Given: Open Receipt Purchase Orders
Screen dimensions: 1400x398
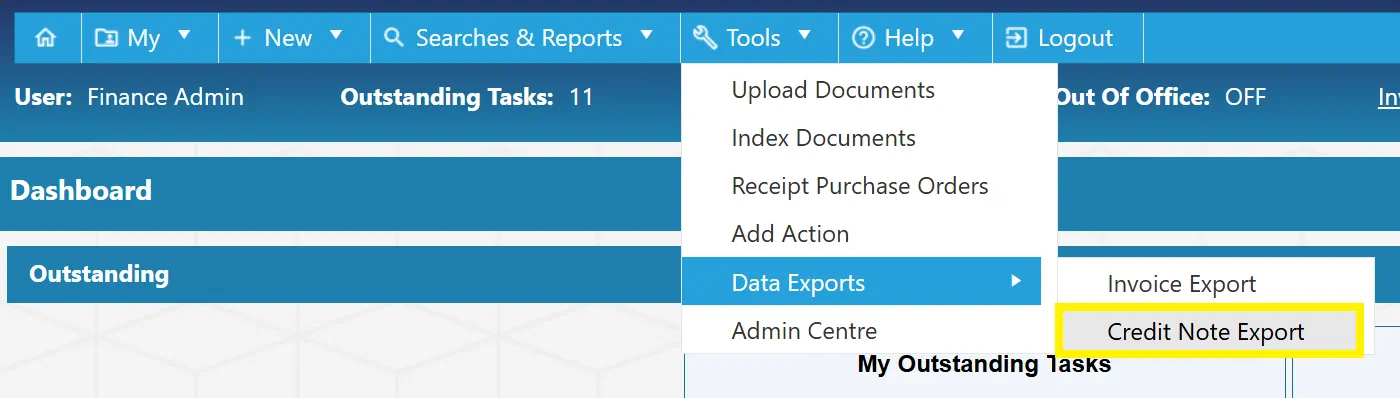Looking at the screenshot, I should [861, 186].
